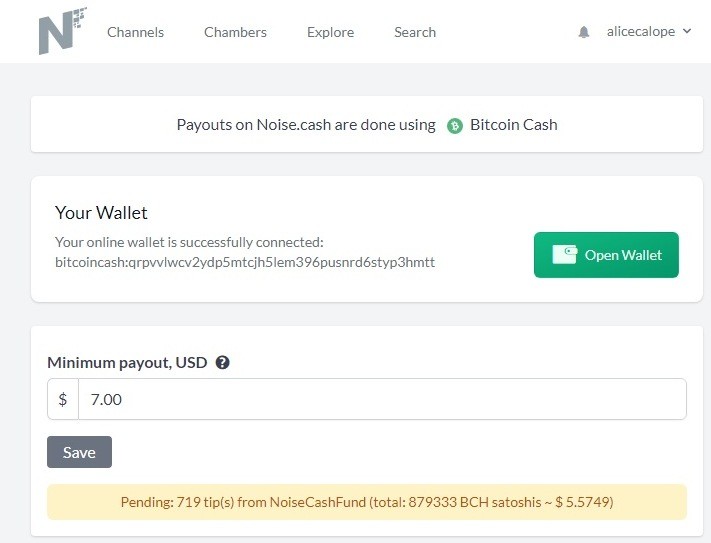711x543 pixels.
Task: Click the Noise.cash N logo
Action: click(x=63, y=31)
